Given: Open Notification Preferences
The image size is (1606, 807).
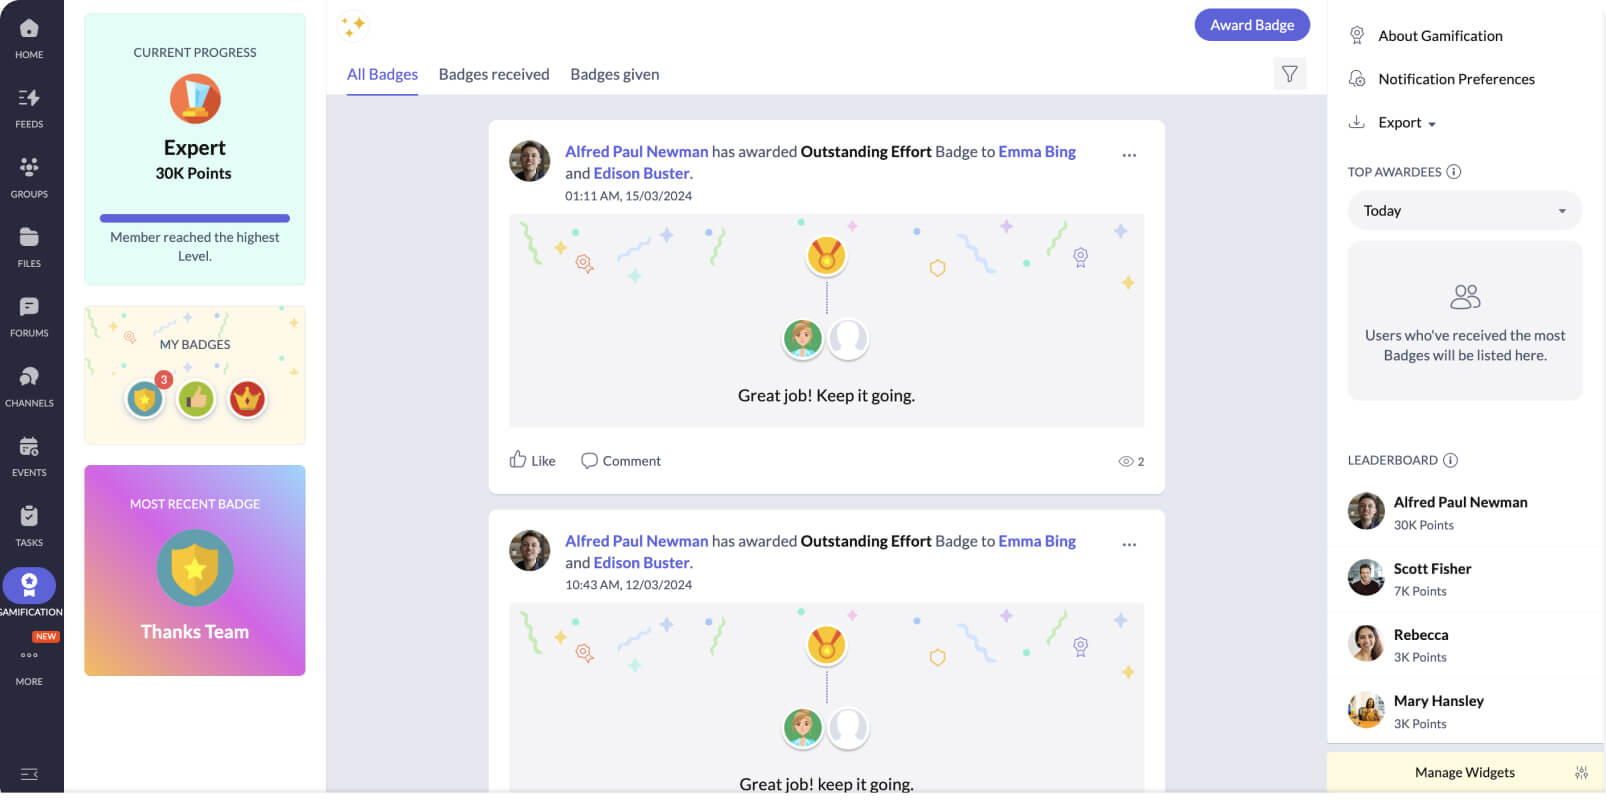Looking at the screenshot, I should coord(1456,79).
